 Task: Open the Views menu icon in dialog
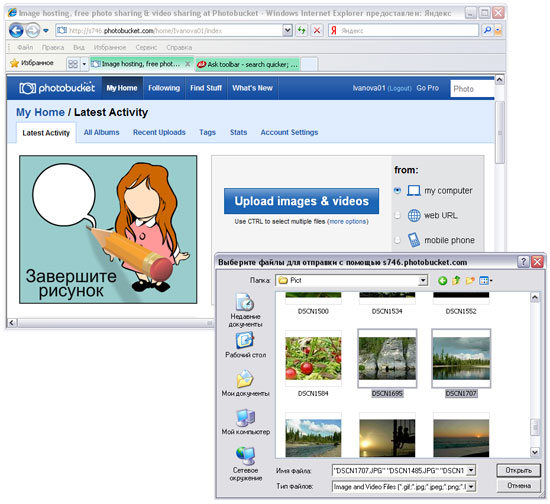486,281
